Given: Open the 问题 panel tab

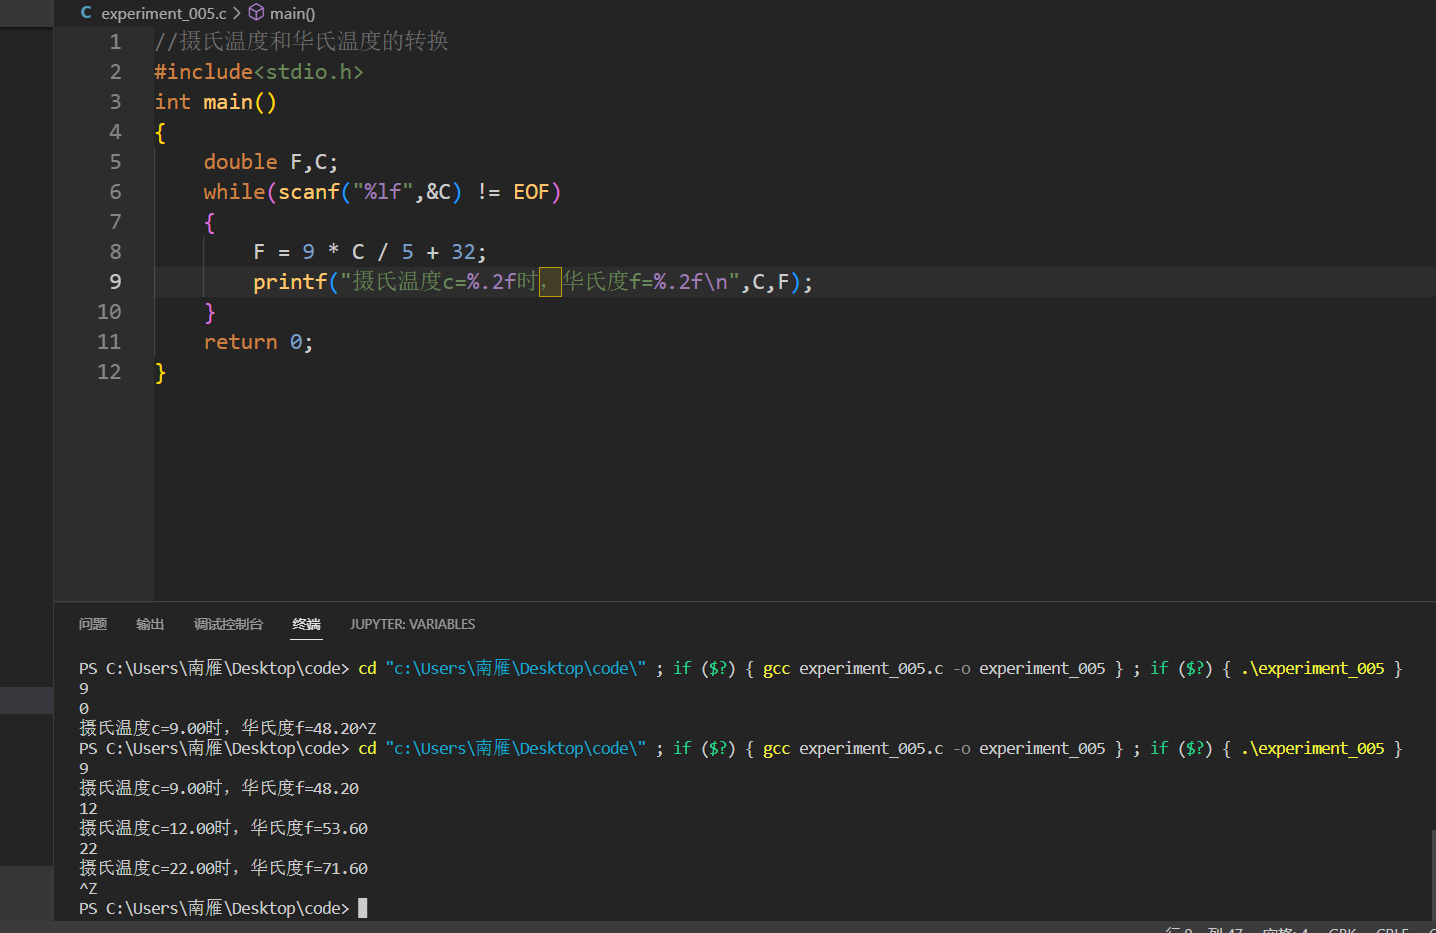Looking at the screenshot, I should pyautogui.click(x=93, y=624).
